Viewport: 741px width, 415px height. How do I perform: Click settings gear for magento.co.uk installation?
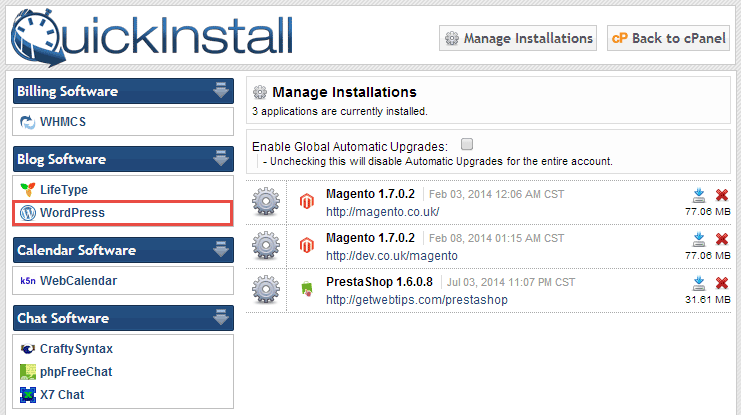pyautogui.click(x=266, y=201)
